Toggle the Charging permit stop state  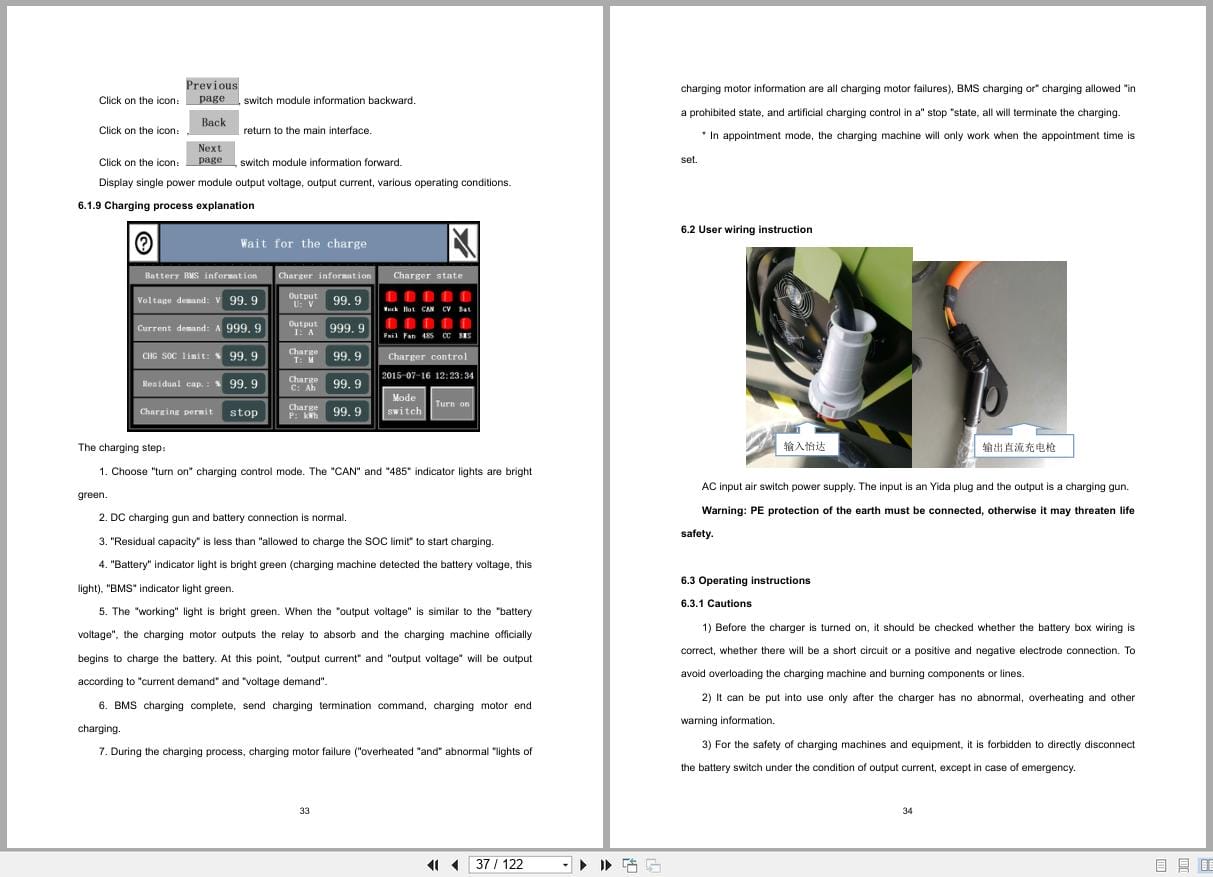coord(244,411)
